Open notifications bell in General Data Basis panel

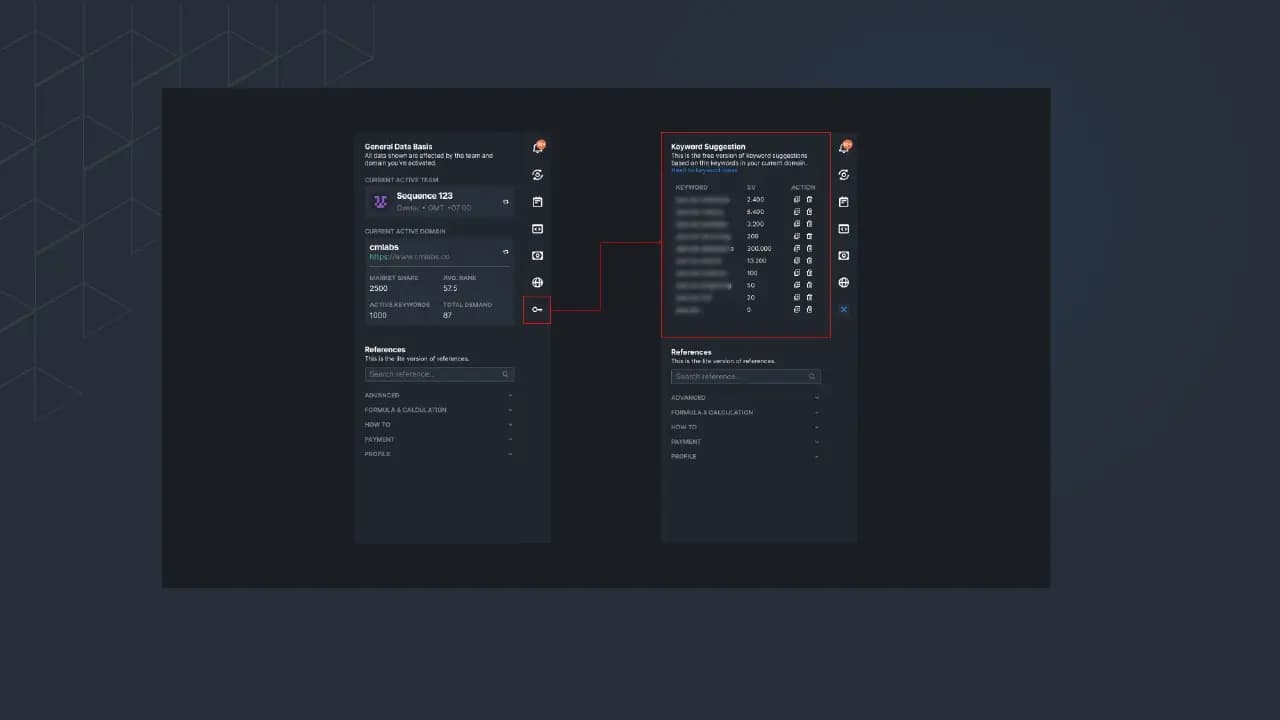(537, 148)
